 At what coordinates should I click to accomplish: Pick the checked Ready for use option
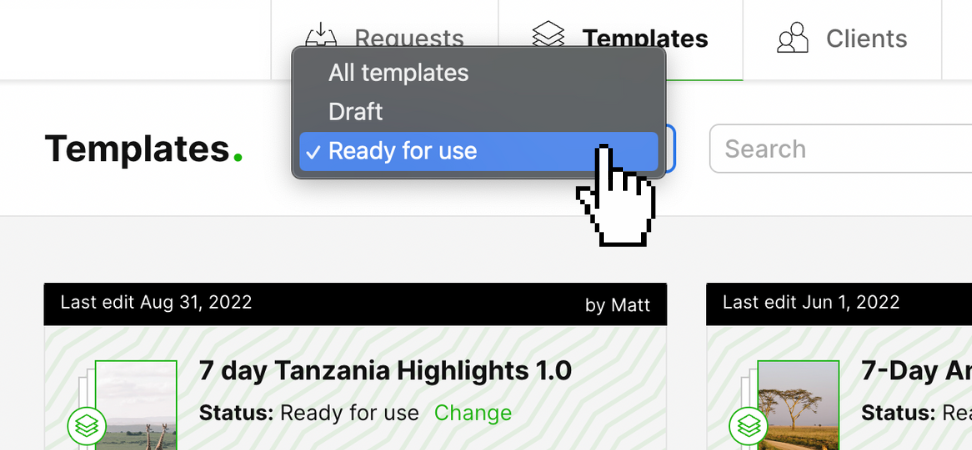pyautogui.click(x=402, y=151)
